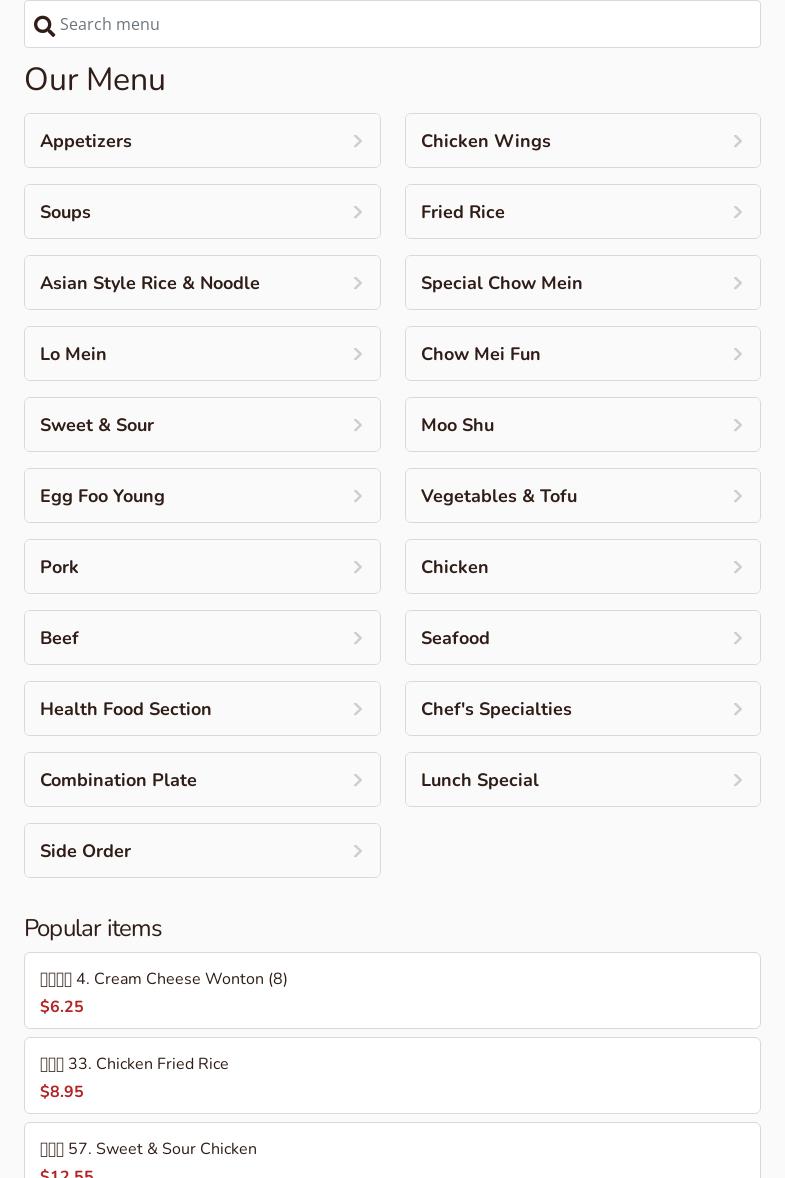The image size is (785, 1178).
Task: Click the Lo Mein arrow icon
Action: [358, 355]
